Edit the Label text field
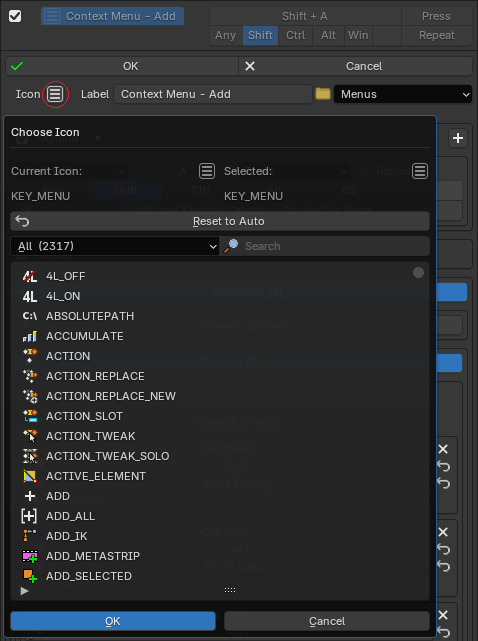Screen dimensions: 478x641 click(213, 94)
